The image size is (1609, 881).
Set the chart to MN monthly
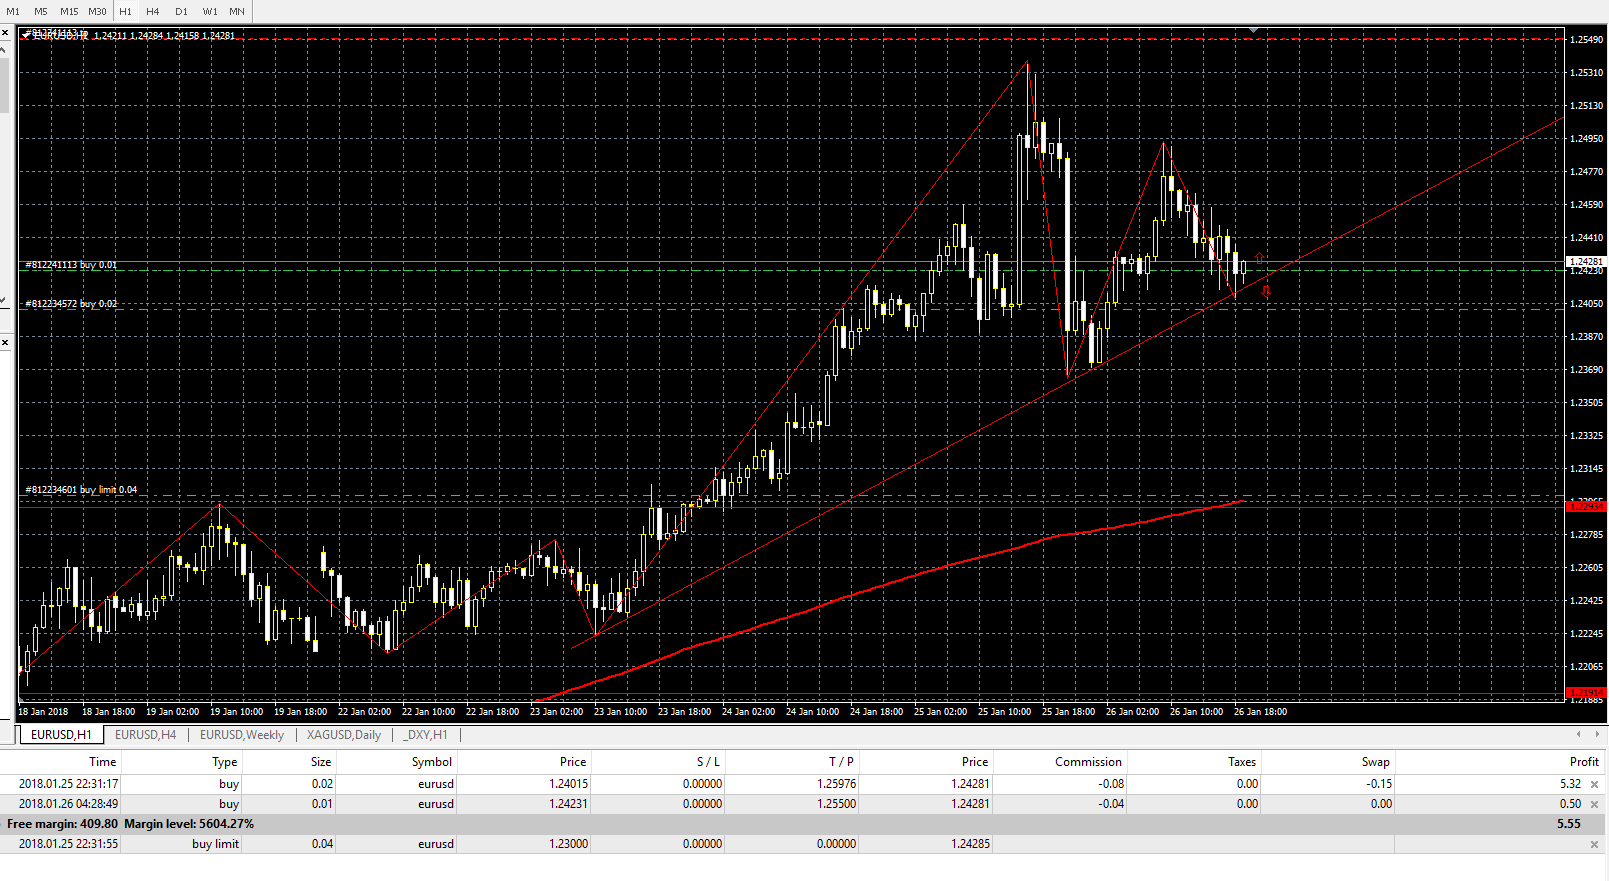(237, 11)
